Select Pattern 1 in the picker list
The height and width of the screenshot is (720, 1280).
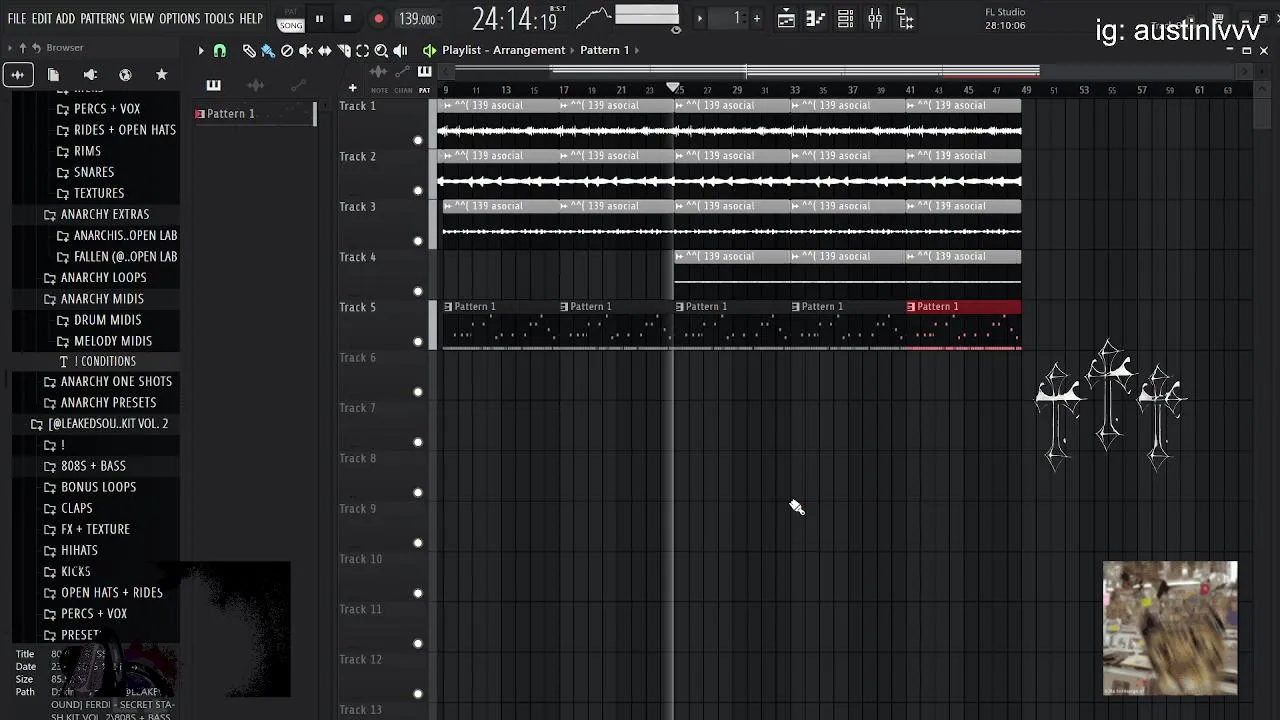[x=254, y=113]
